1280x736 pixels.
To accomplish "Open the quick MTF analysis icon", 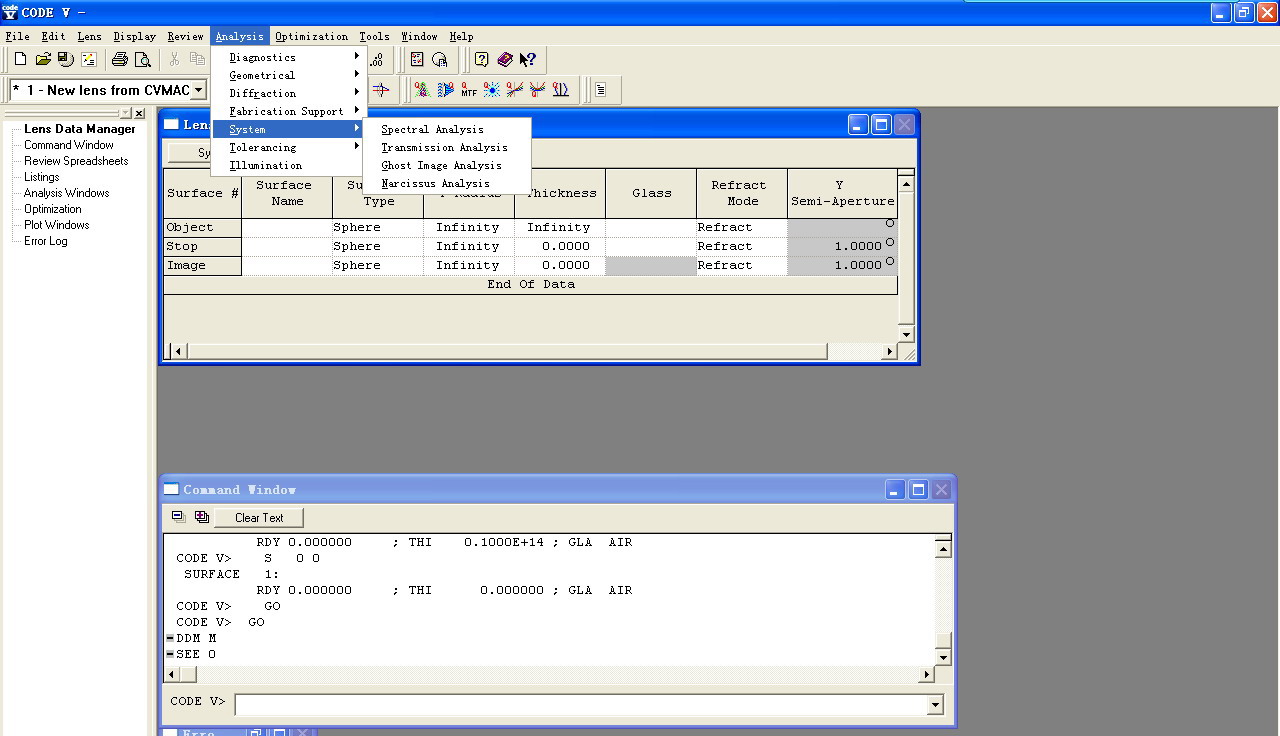I will pos(469,90).
